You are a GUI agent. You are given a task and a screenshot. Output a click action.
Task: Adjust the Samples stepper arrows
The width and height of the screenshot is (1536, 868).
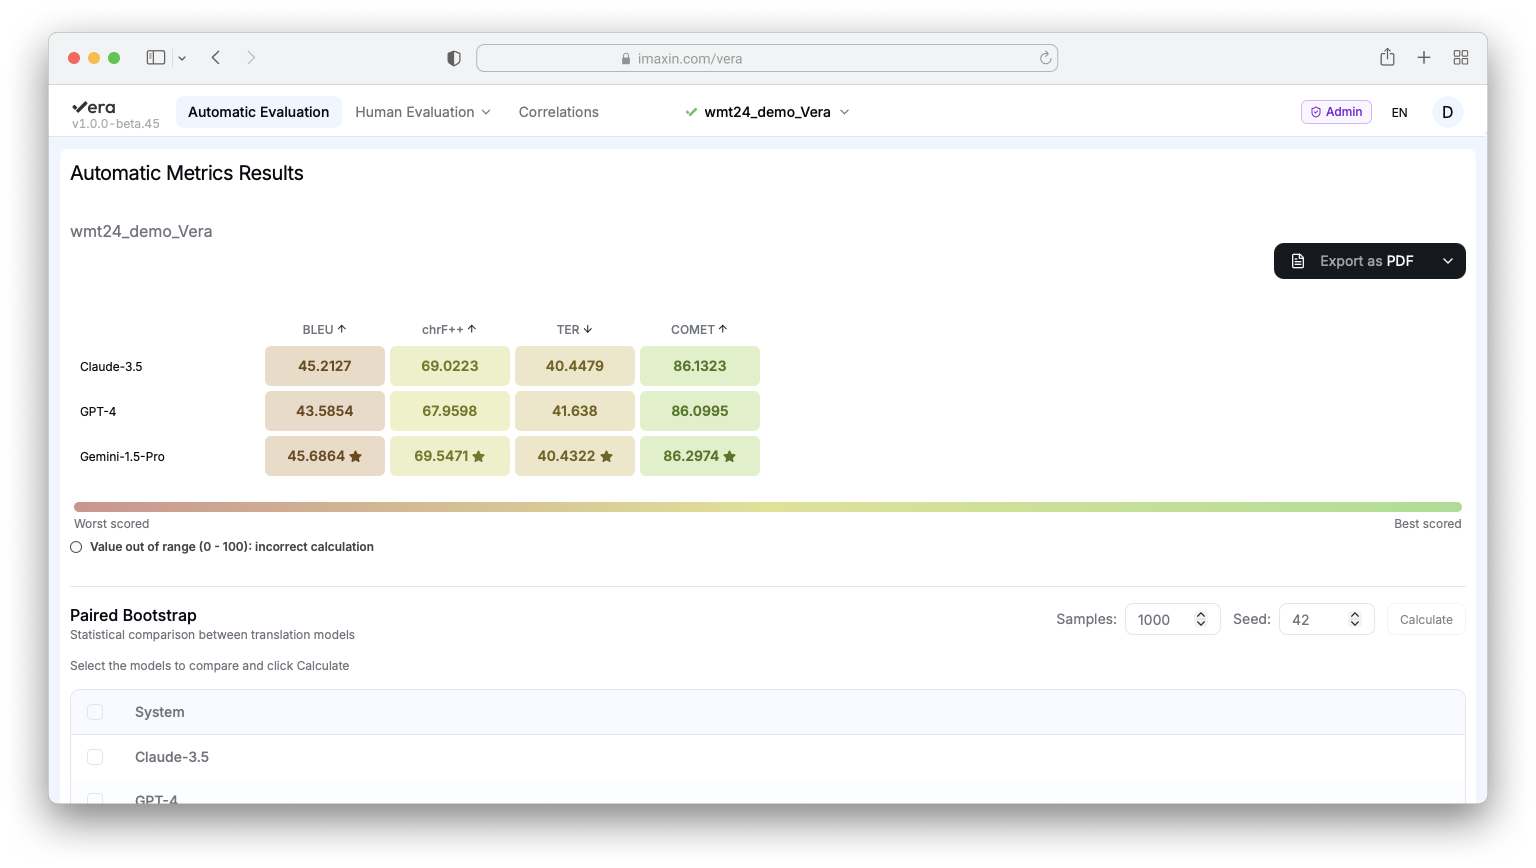pyautogui.click(x=1201, y=620)
